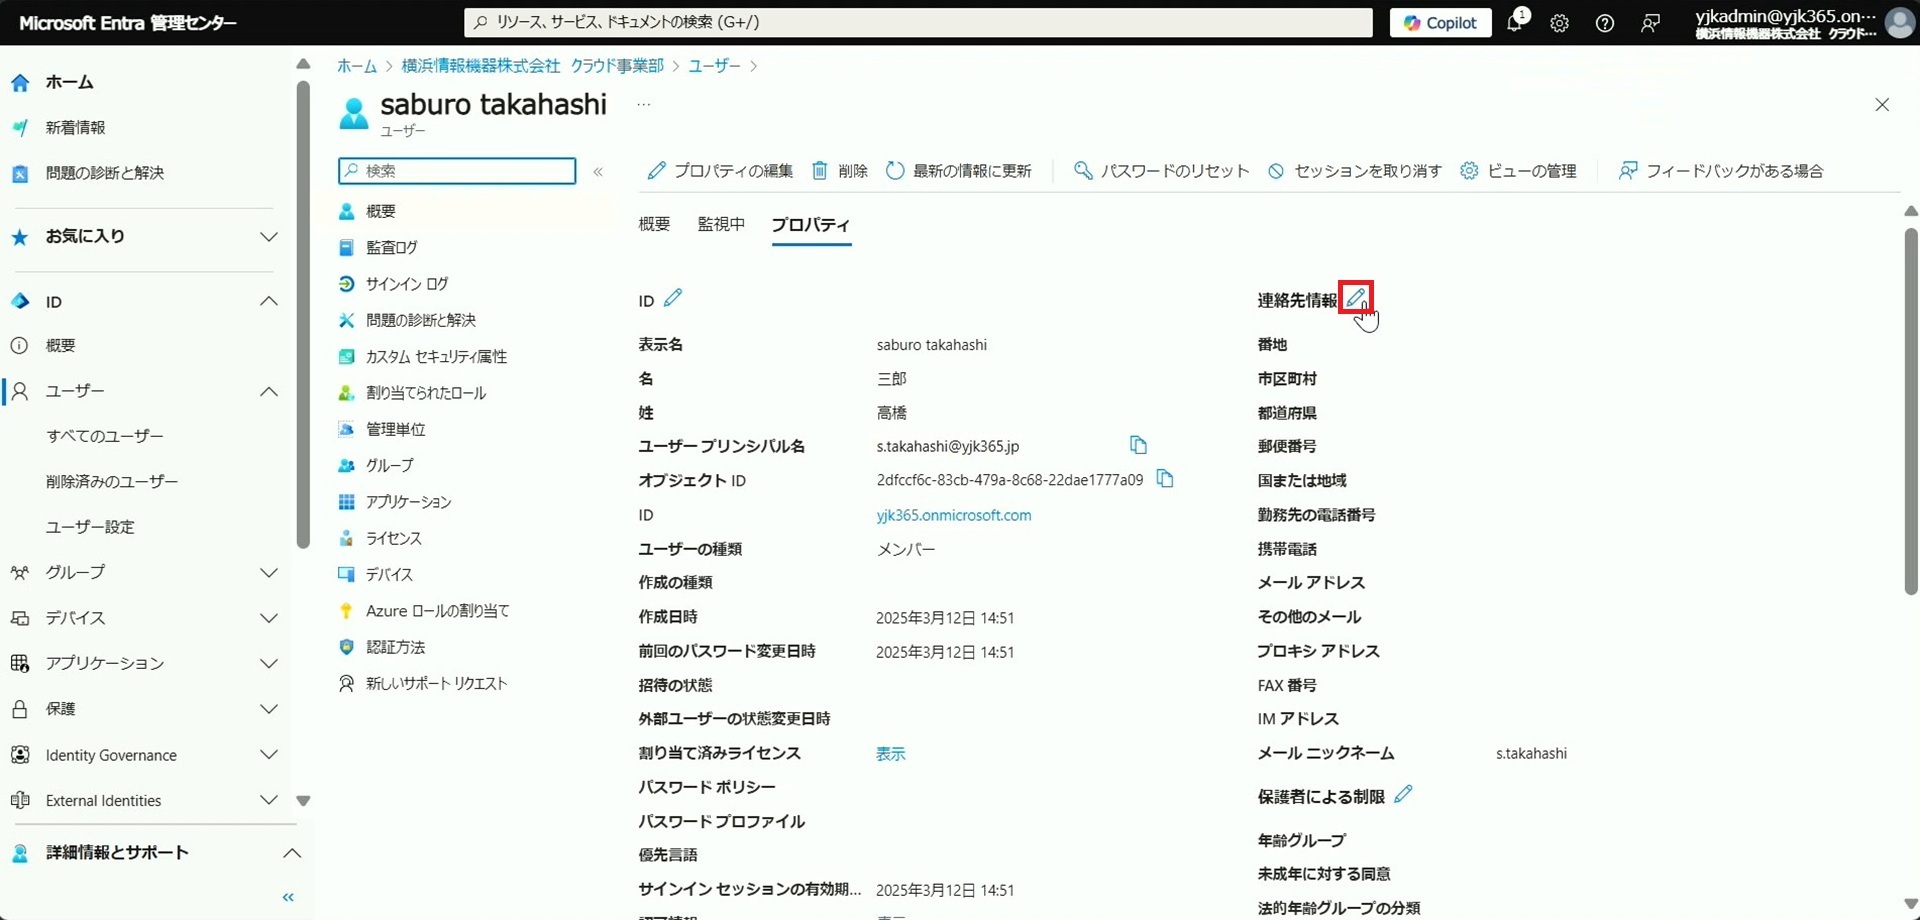The width and height of the screenshot is (1920, 920).
Task: Edit 保護者による制限 with the pencil icon
Action: pyautogui.click(x=1403, y=795)
